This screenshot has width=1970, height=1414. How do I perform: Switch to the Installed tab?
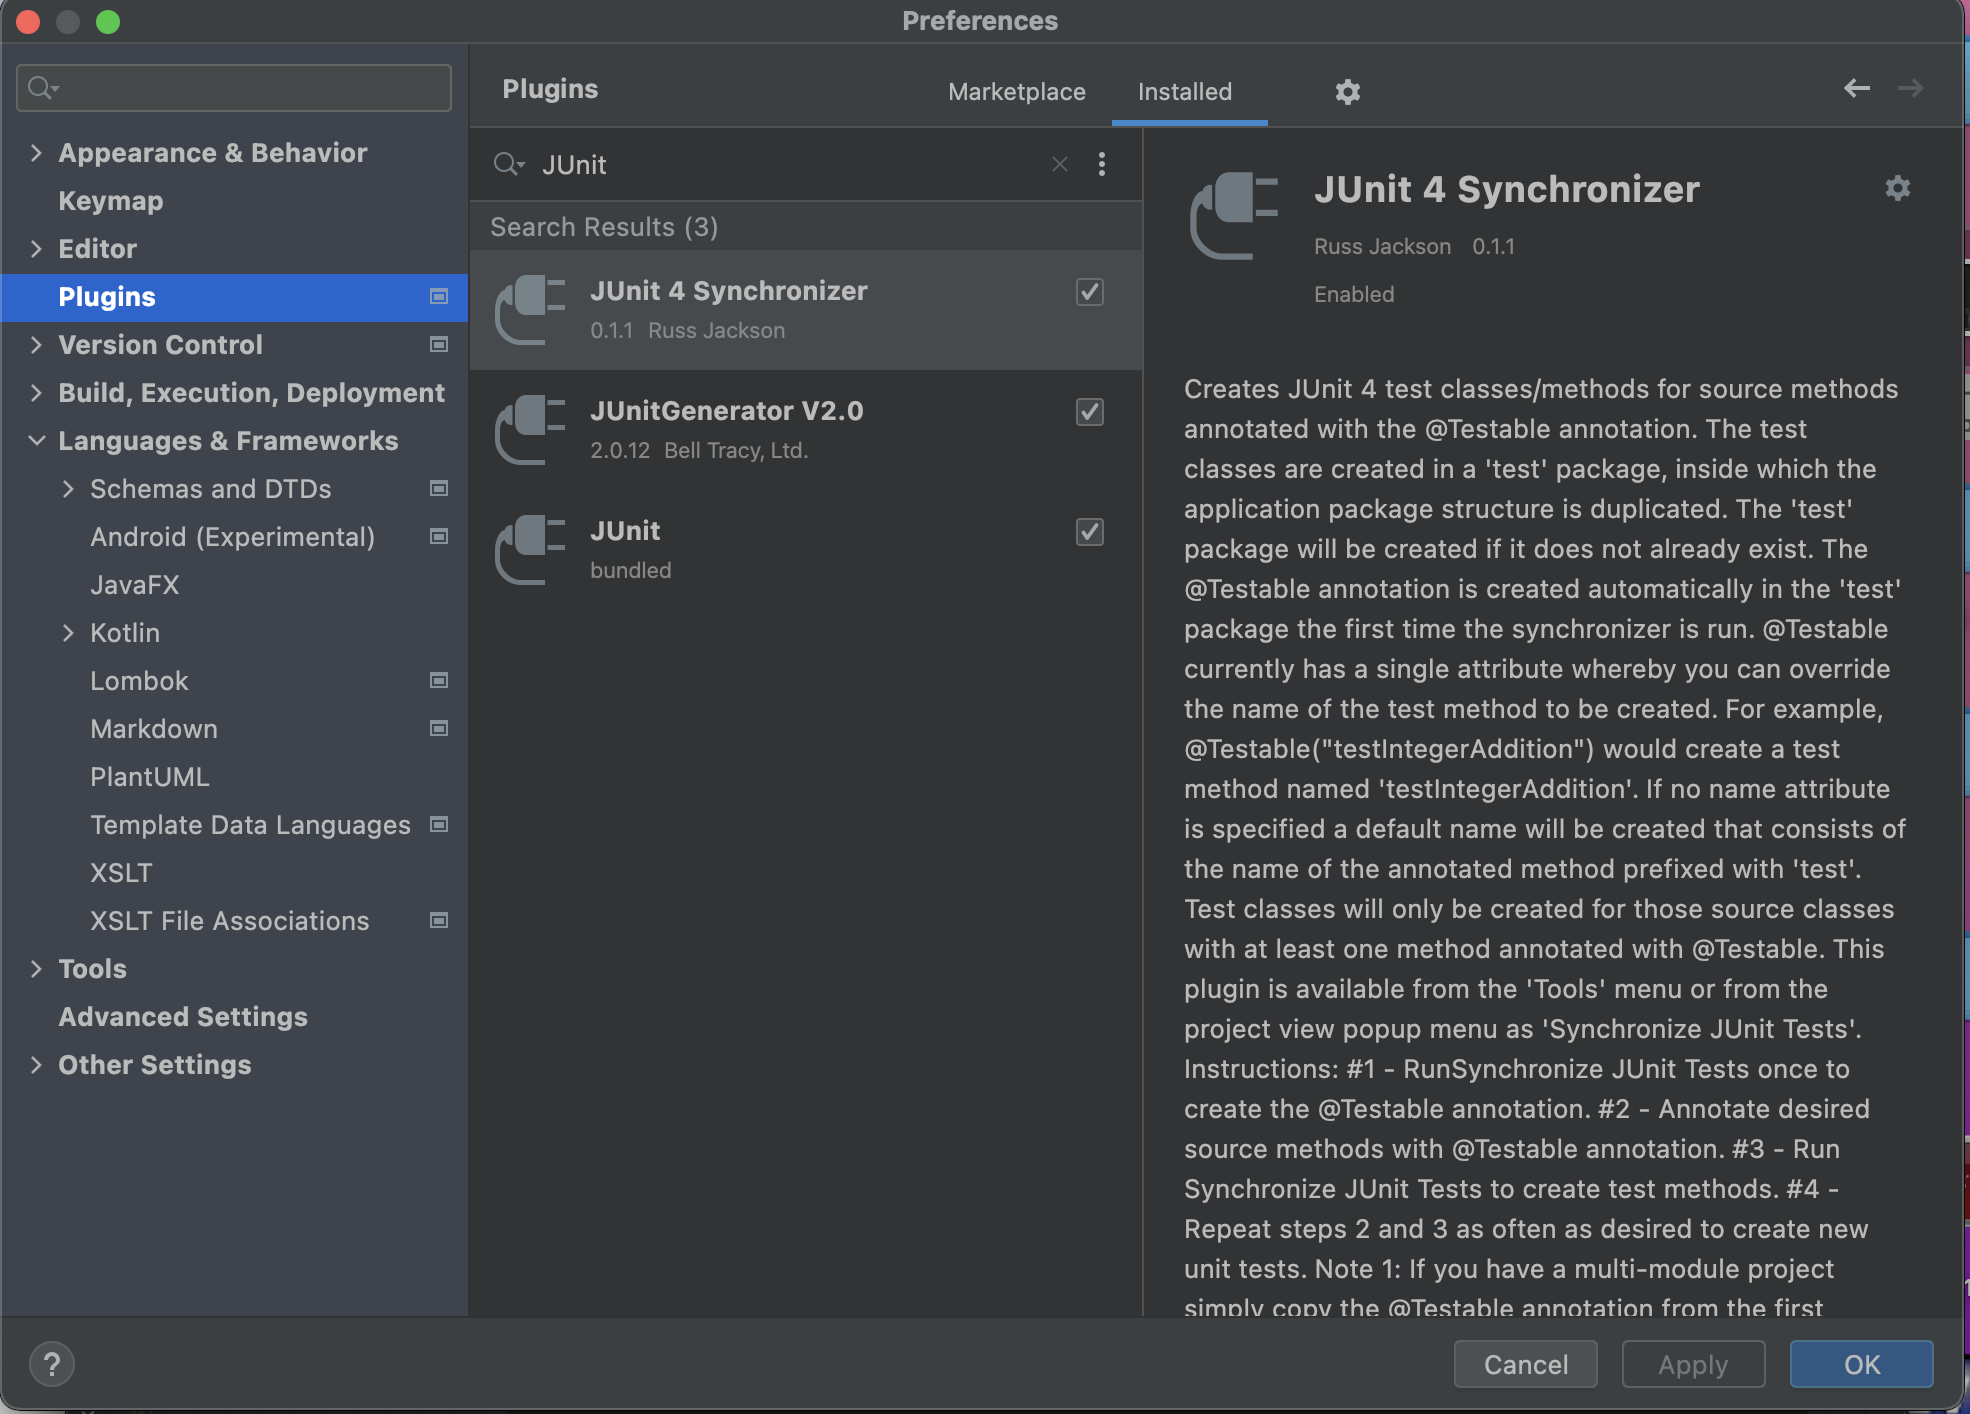(1185, 91)
